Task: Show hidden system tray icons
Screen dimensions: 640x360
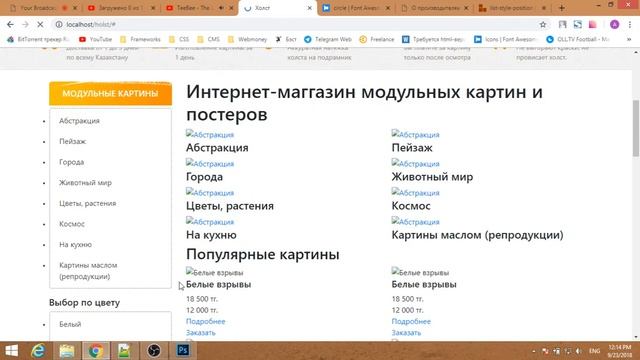Action: click(533, 351)
